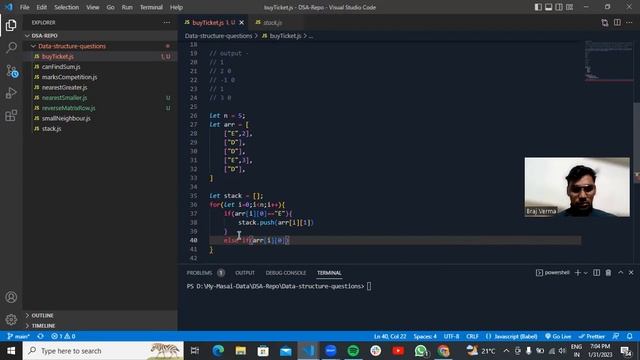The image size is (640, 360).
Task: Close the buyTicket.js editor tab
Action: [242, 22]
